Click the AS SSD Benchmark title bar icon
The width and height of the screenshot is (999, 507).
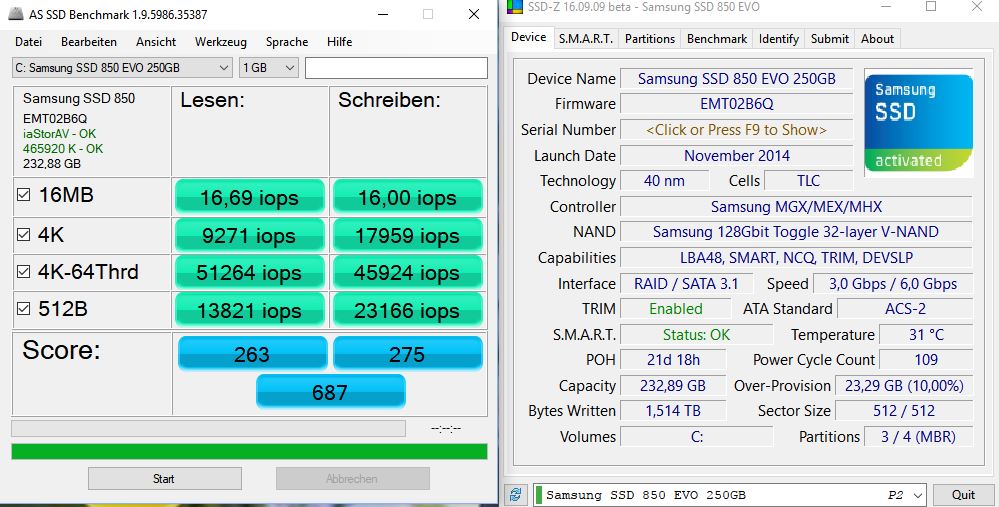[17, 14]
